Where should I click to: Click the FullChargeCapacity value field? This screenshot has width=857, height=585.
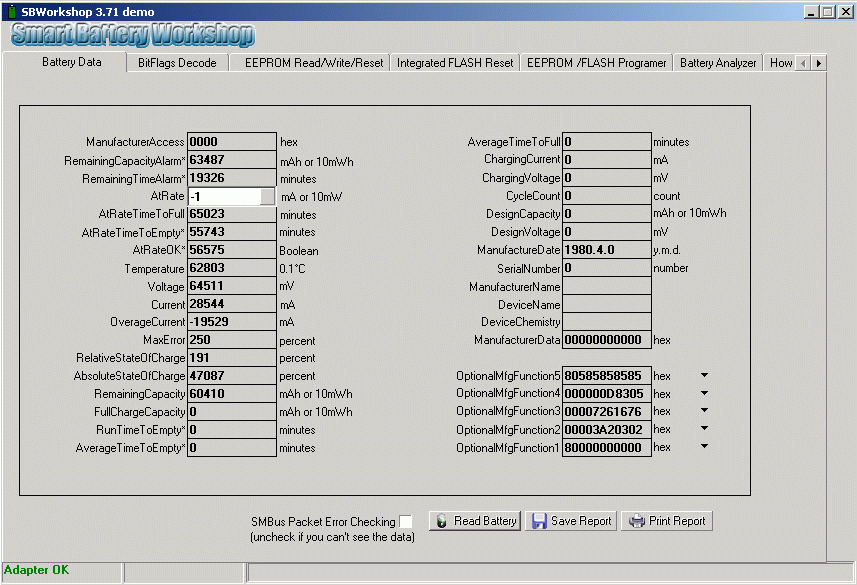232,412
